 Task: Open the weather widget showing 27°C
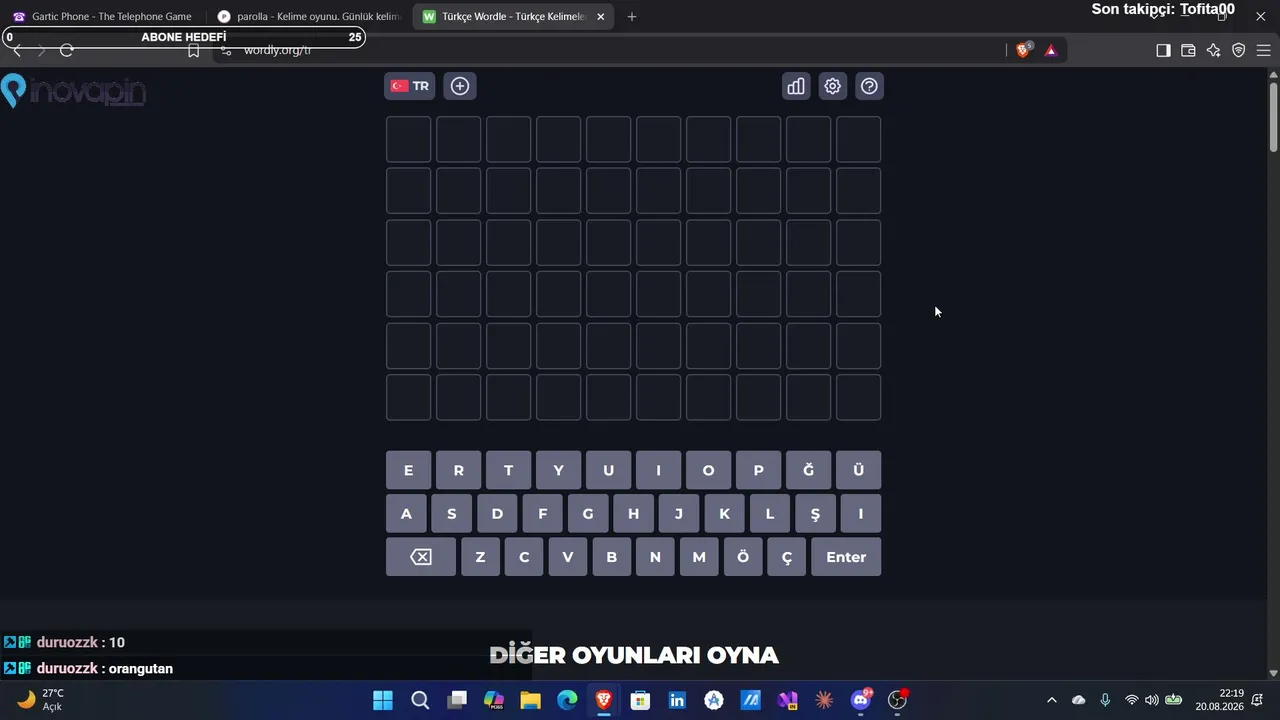pyautogui.click(x=40, y=700)
